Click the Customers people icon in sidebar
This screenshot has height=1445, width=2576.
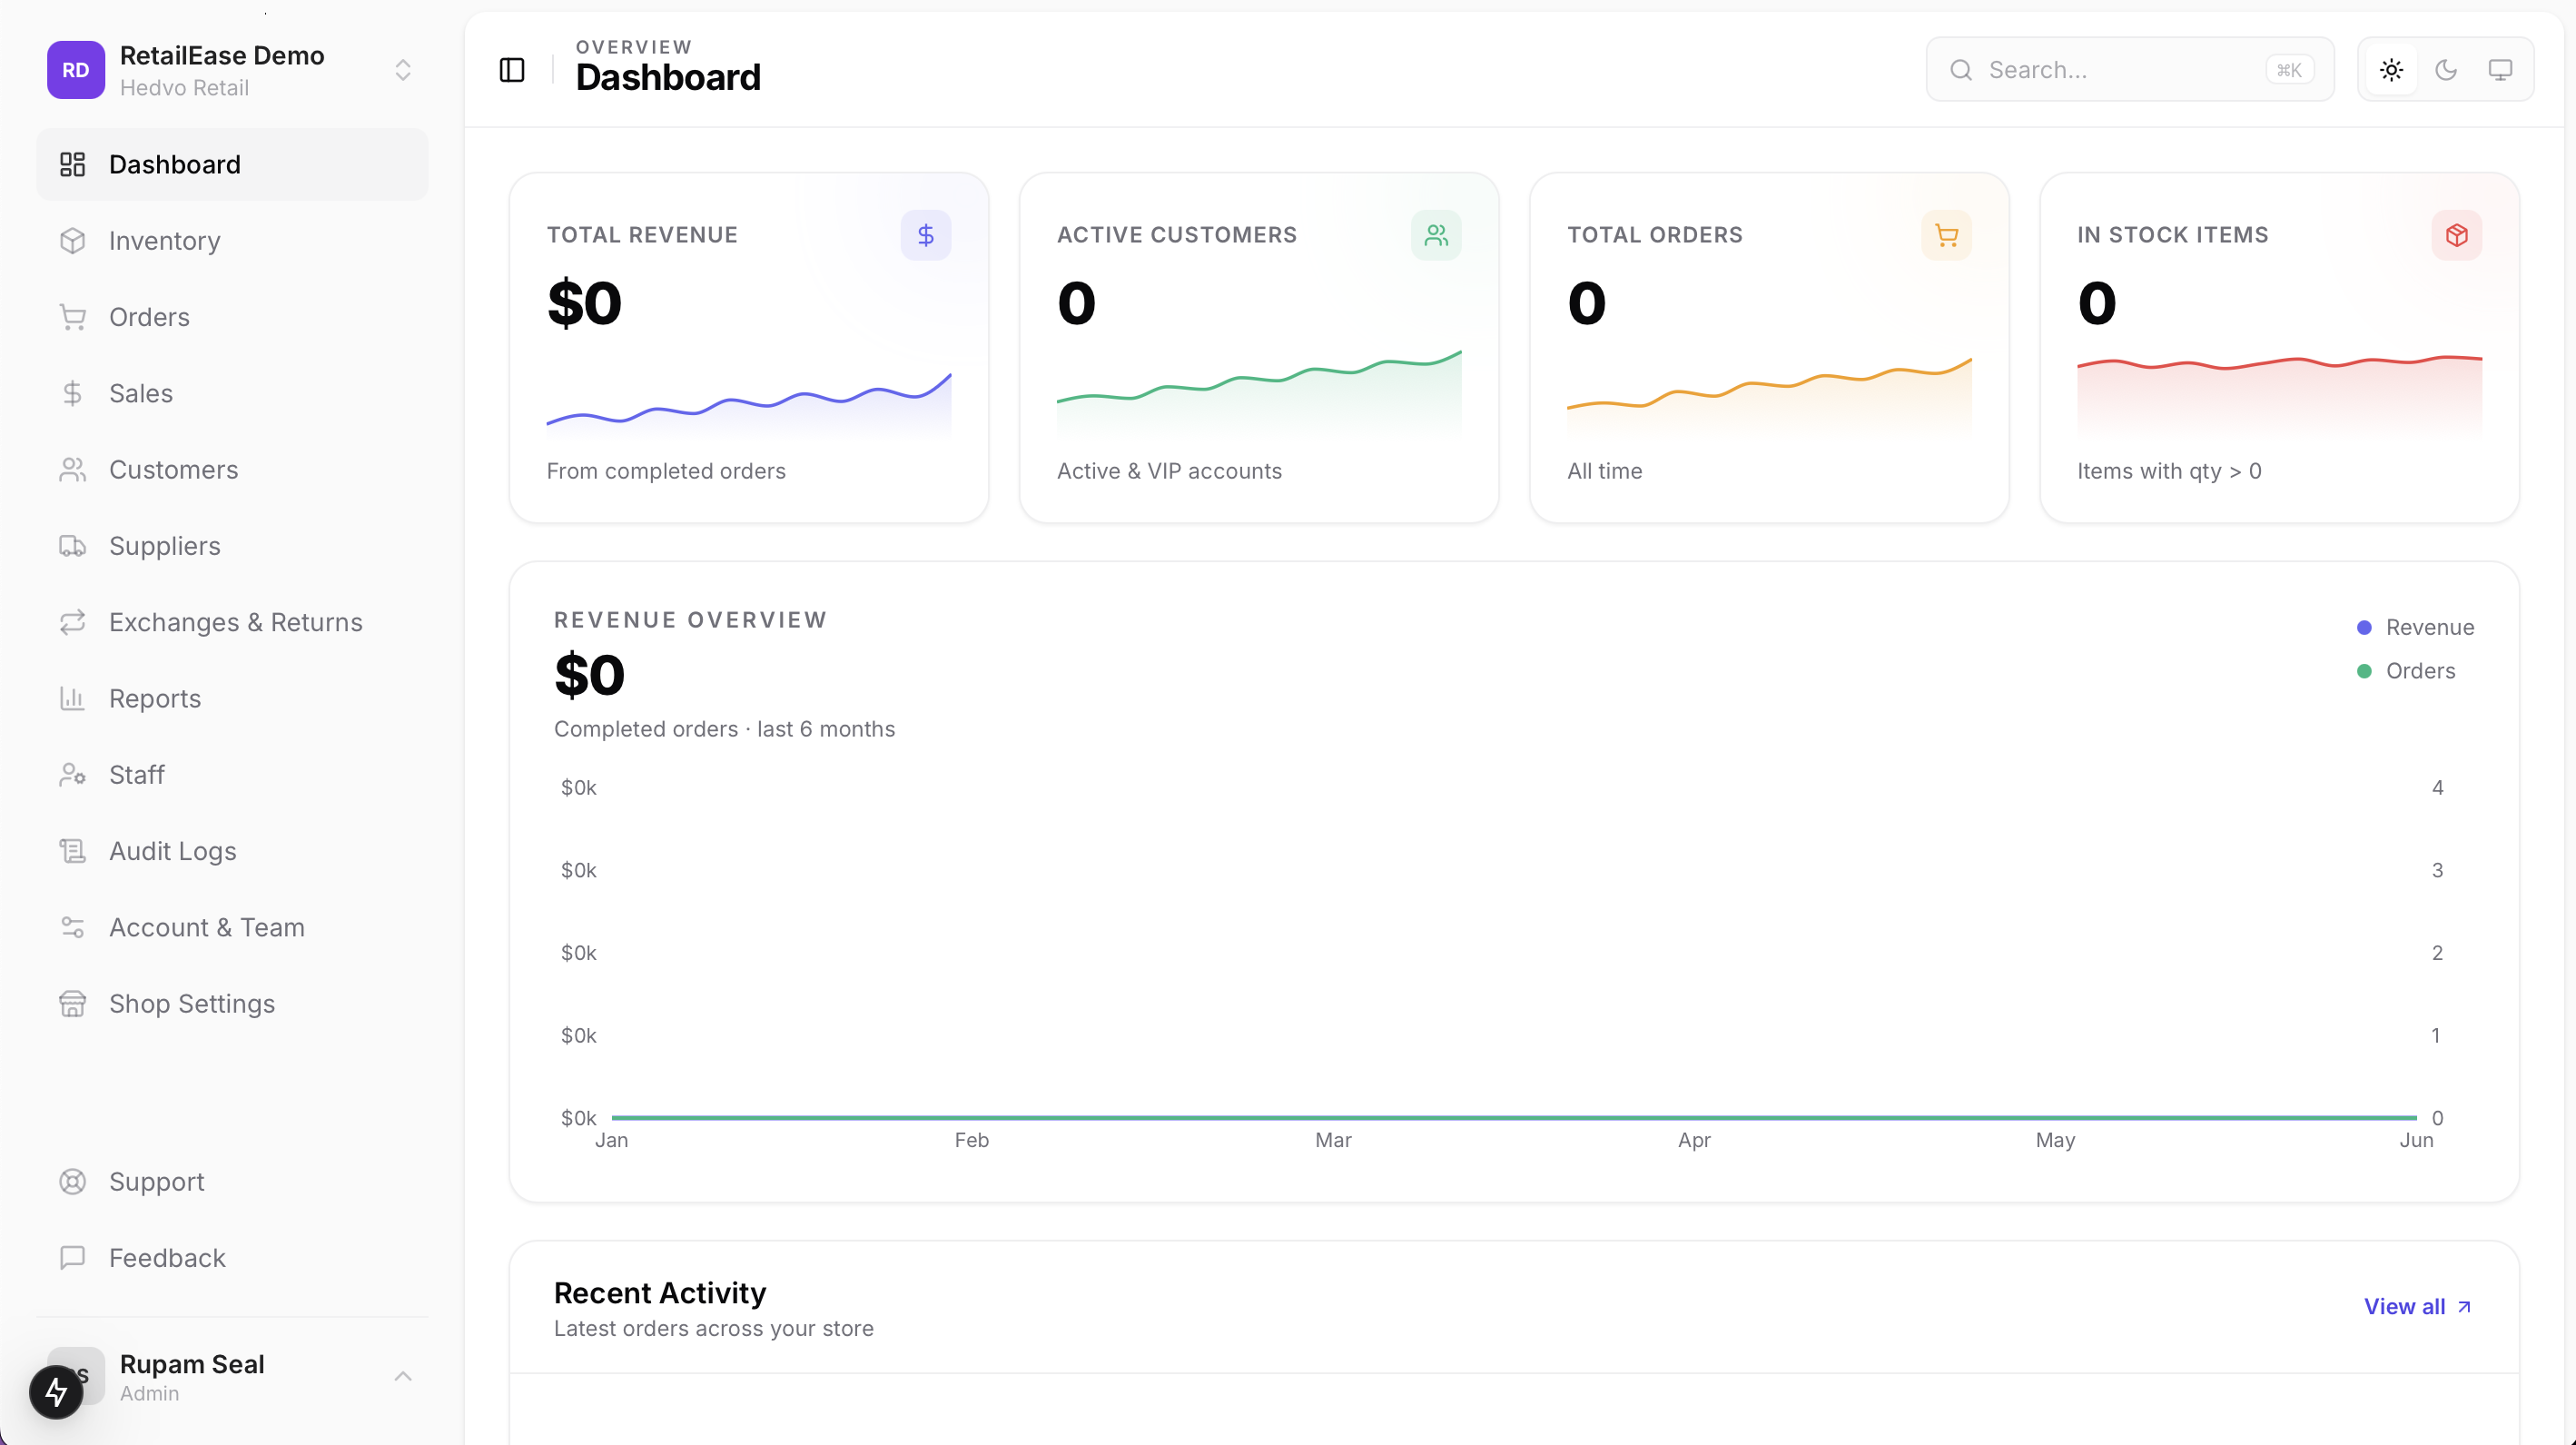click(x=72, y=470)
